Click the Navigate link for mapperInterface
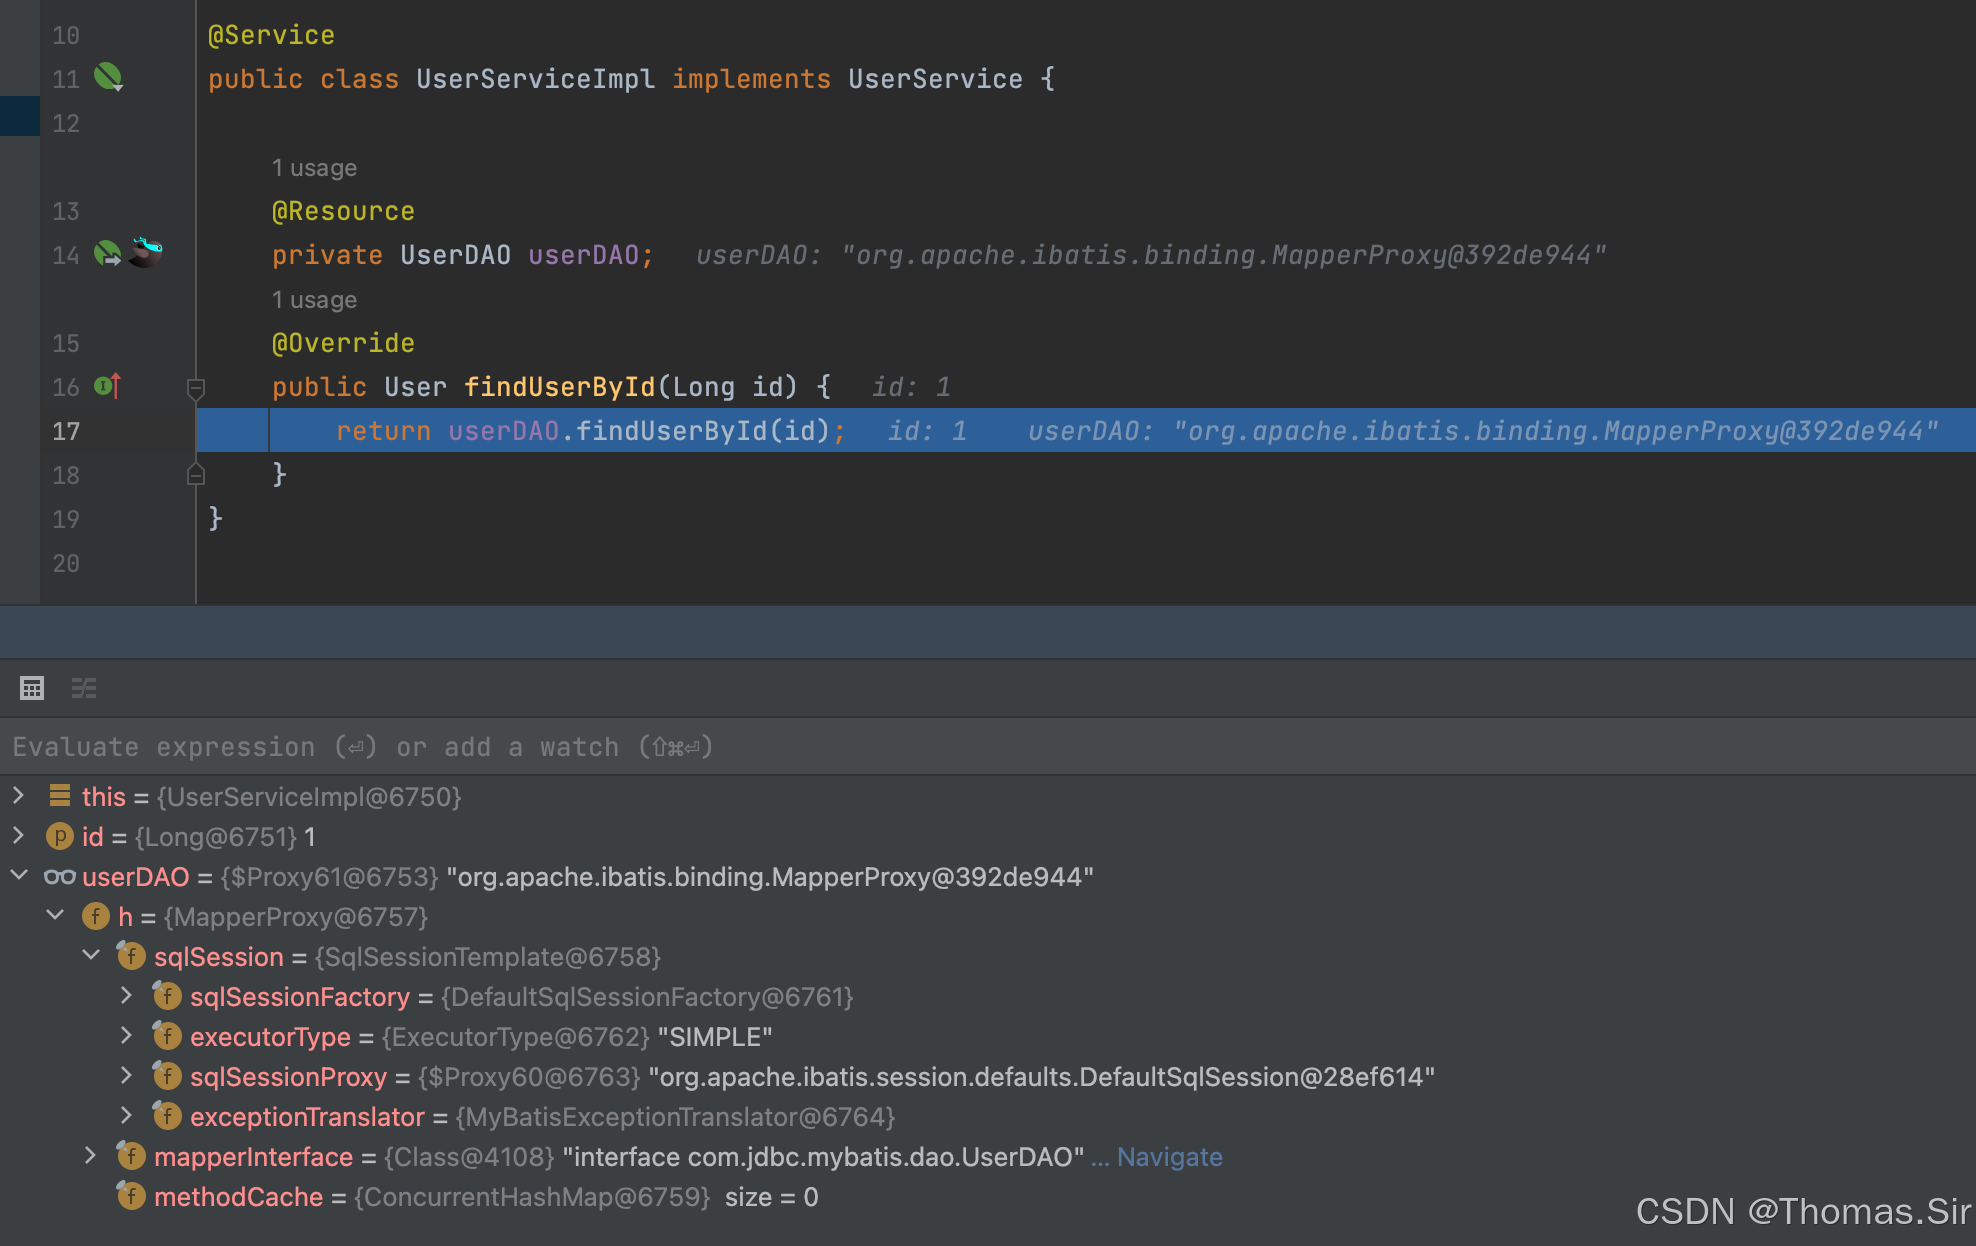Image resolution: width=1976 pixels, height=1246 pixels. pos(1169,1157)
